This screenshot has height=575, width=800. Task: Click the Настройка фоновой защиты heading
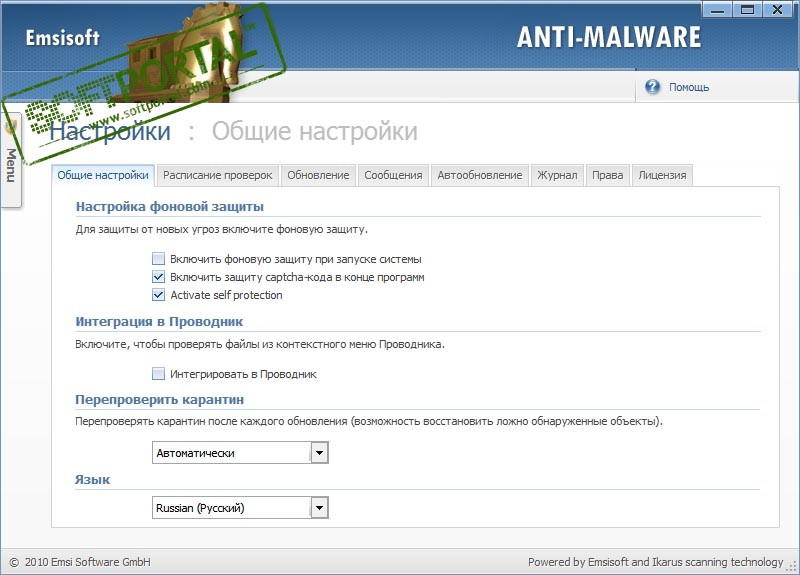[170, 207]
